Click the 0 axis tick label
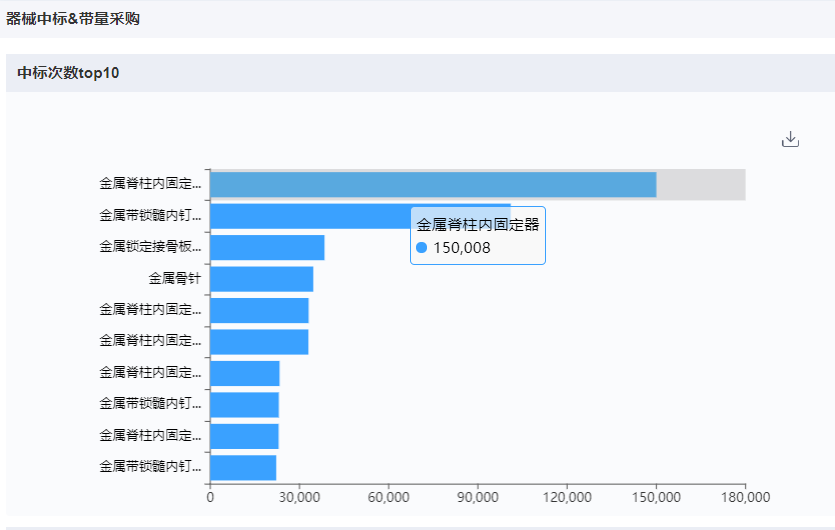Viewport: 835px width, 530px height. tap(210, 498)
